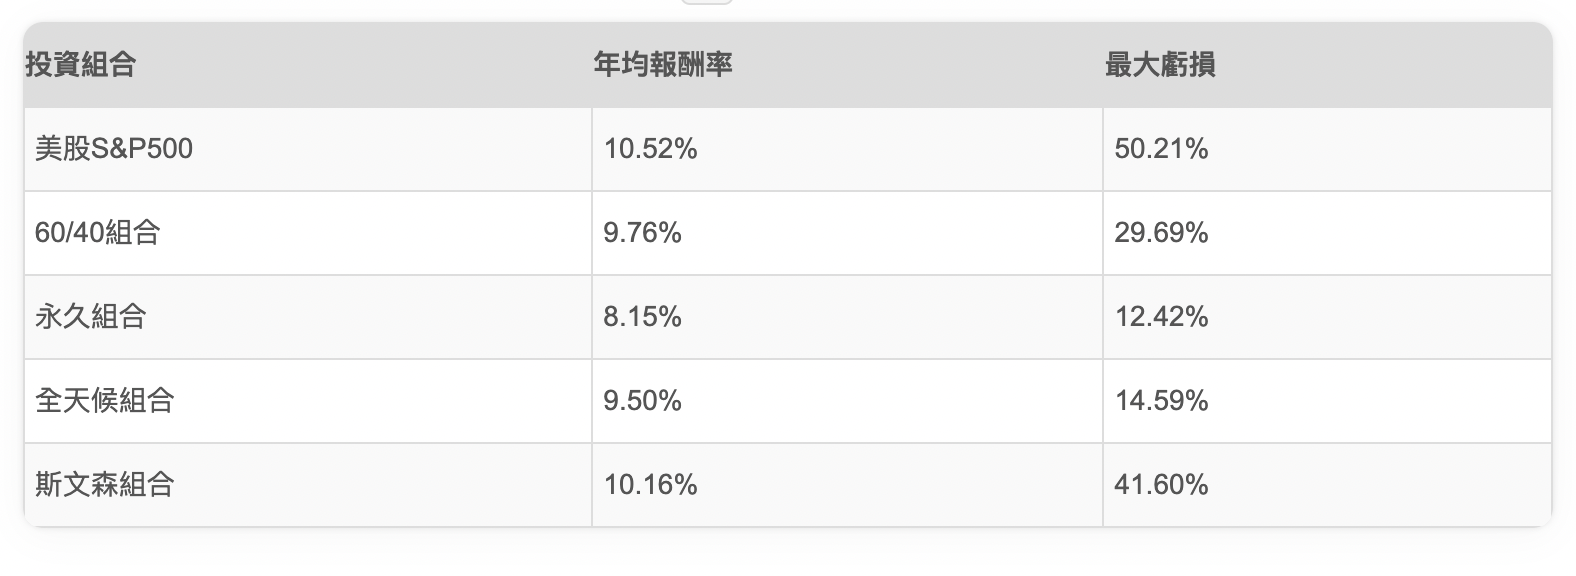
Task: Click the 14.59% max drawdown cell
Action: 1161,401
